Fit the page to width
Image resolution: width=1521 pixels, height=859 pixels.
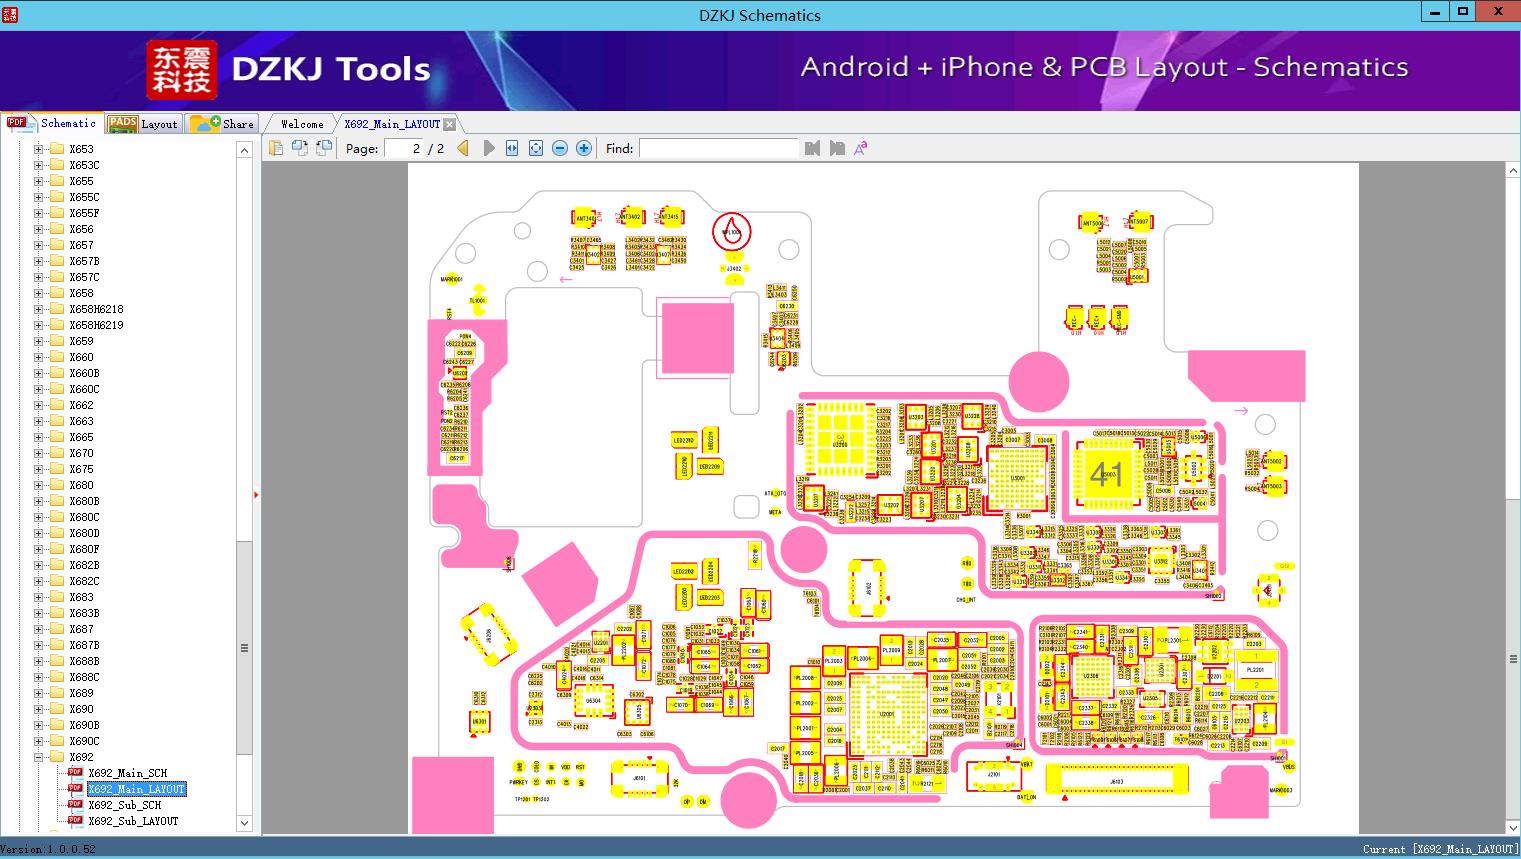[x=512, y=148]
